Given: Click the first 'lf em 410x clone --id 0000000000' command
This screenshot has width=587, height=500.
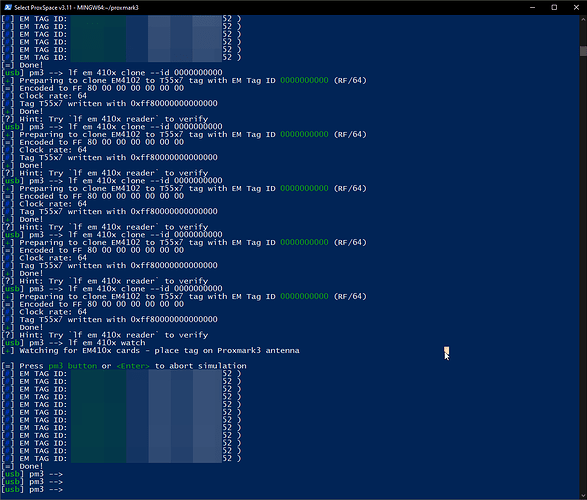Looking at the screenshot, I should (x=145, y=73).
